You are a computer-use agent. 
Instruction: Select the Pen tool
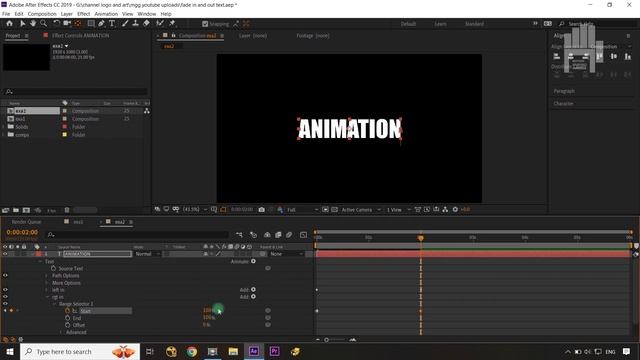point(101,24)
